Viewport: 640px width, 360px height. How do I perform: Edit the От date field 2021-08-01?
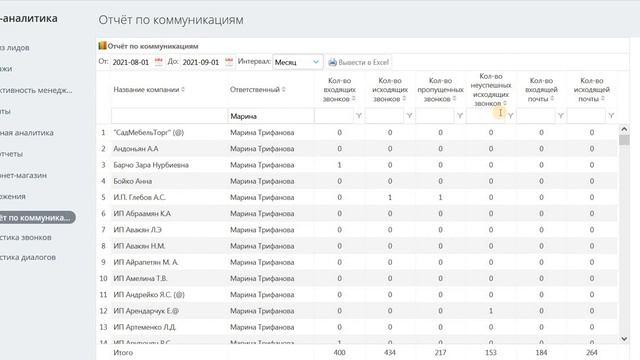tap(131, 62)
